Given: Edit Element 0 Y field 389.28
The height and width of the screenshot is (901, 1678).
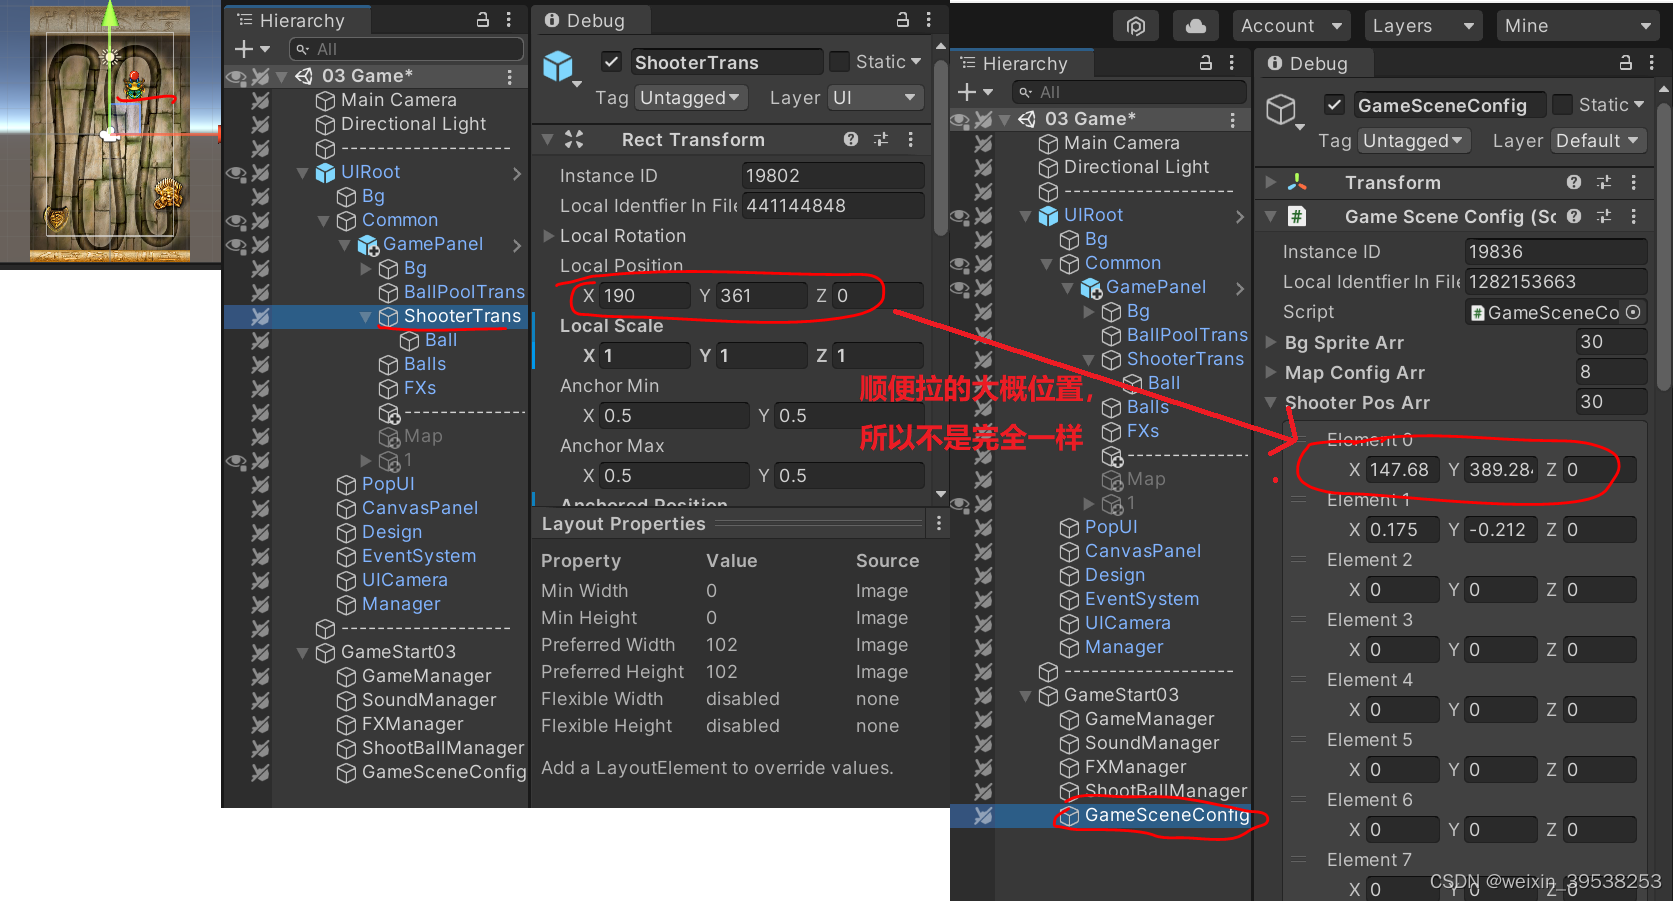Looking at the screenshot, I should click(x=1500, y=470).
